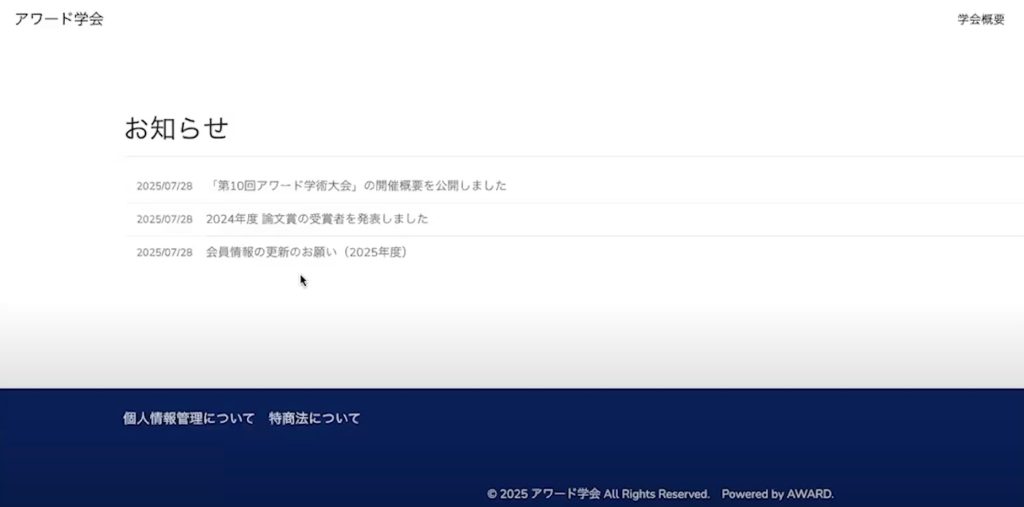Click the date beside 会員情報の更新 news
This screenshot has width=1024, height=507.
[165, 253]
